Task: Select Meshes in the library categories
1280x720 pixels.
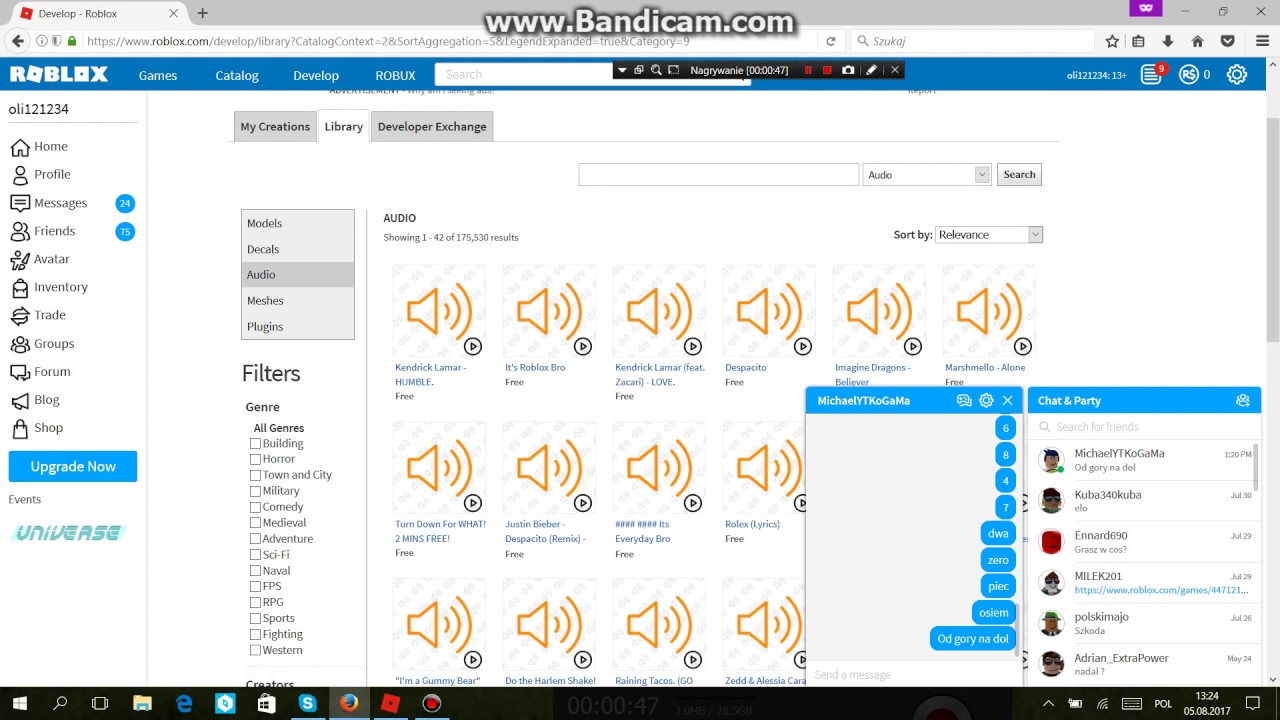Action: (x=298, y=301)
